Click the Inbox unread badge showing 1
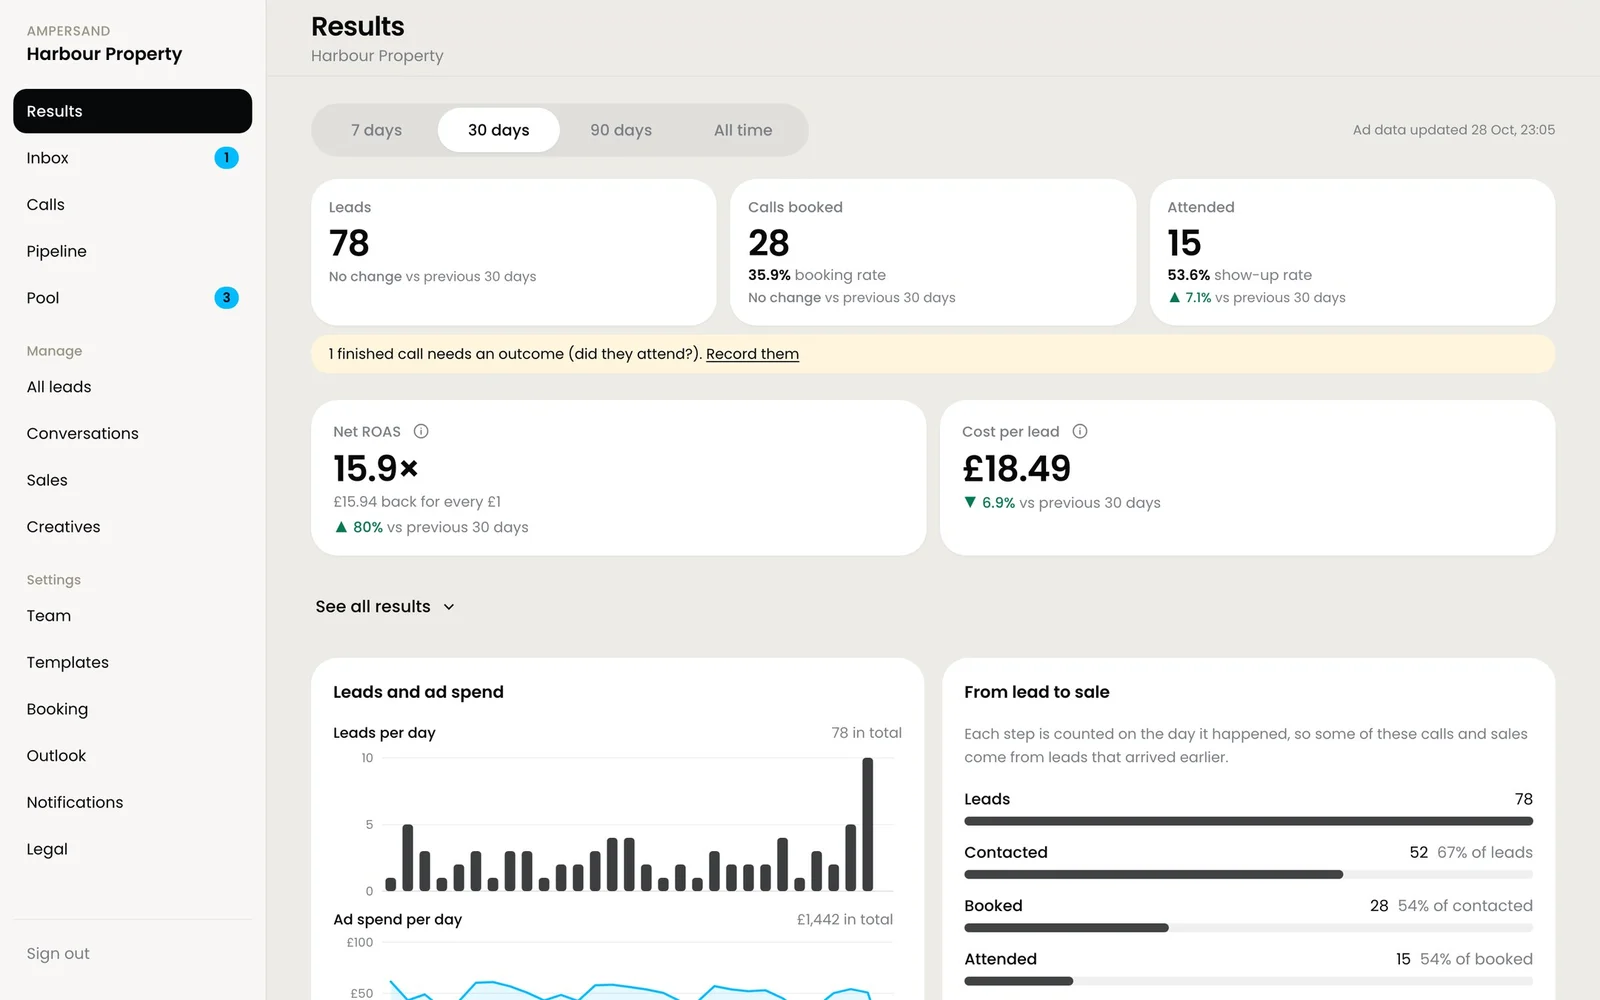Image resolution: width=1600 pixels, height=1000 pixels. [x=227, y=158]
